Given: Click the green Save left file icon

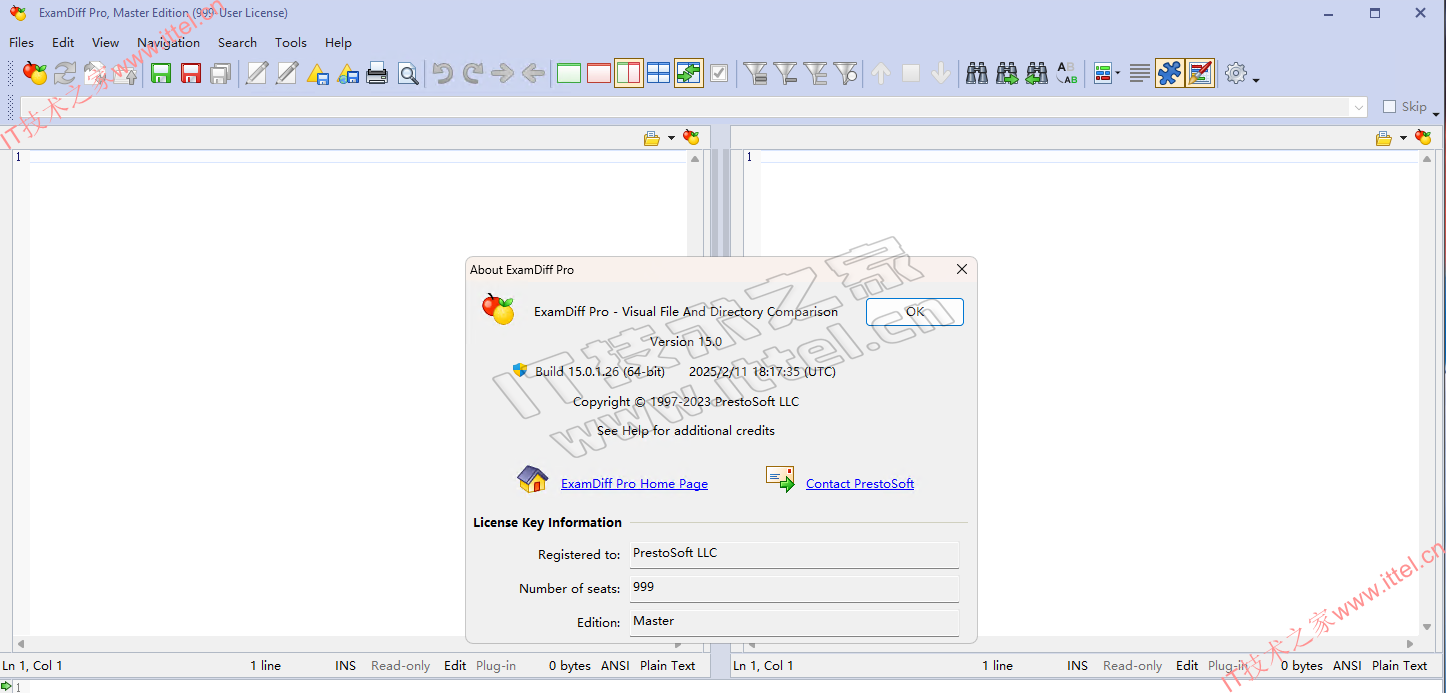Looking at the screenshot, I should [161, 73].
